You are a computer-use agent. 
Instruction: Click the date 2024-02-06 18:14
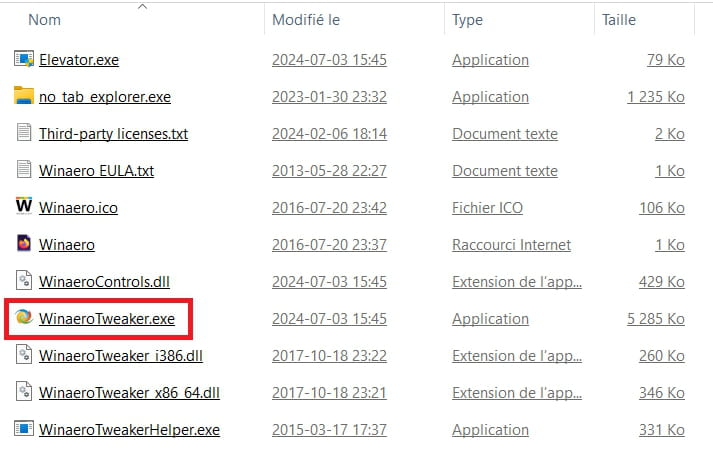[x=329, y=134]
